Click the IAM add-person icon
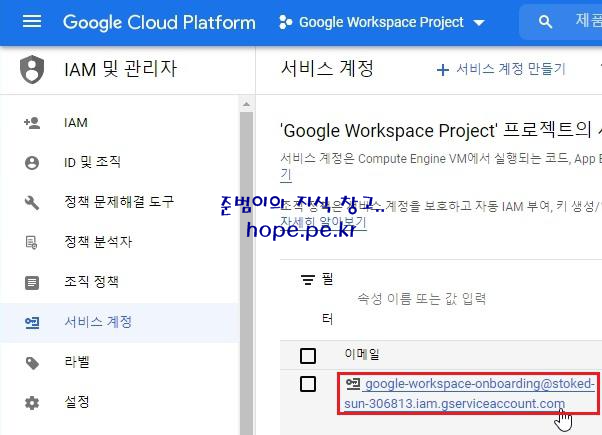Screen dimensions: 602x435 32,123
